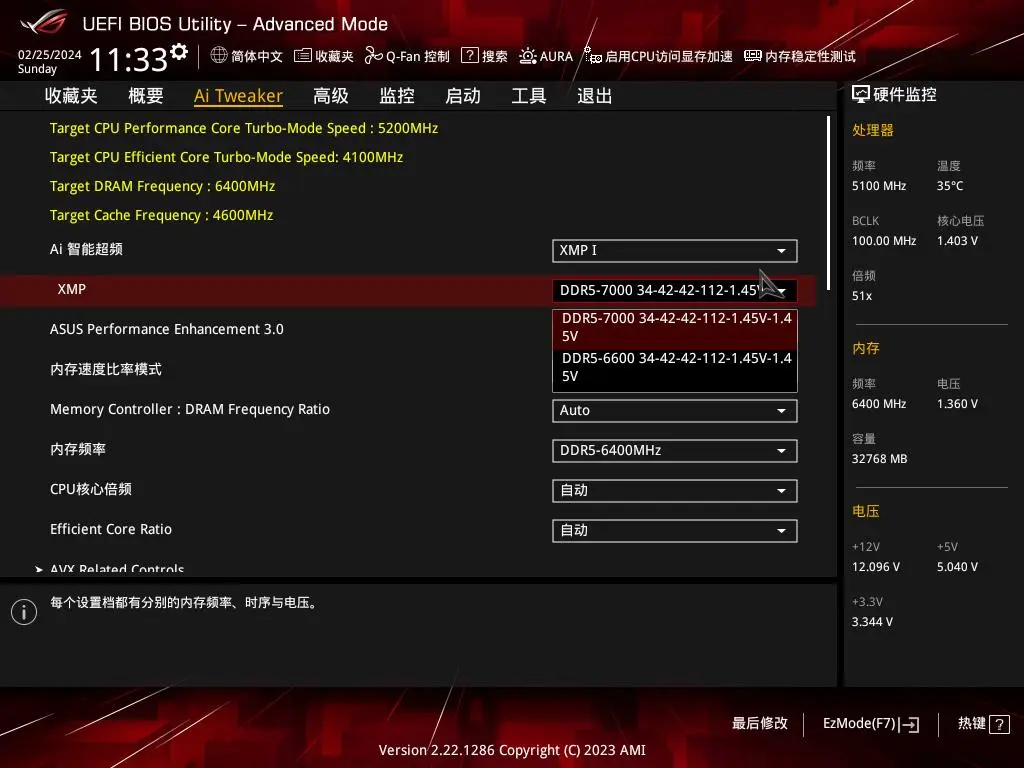Viewport: 1024px width, 768px height.
Task: Open AURA lighting icon
Action: pyautogui.click(x=527, y=56)
